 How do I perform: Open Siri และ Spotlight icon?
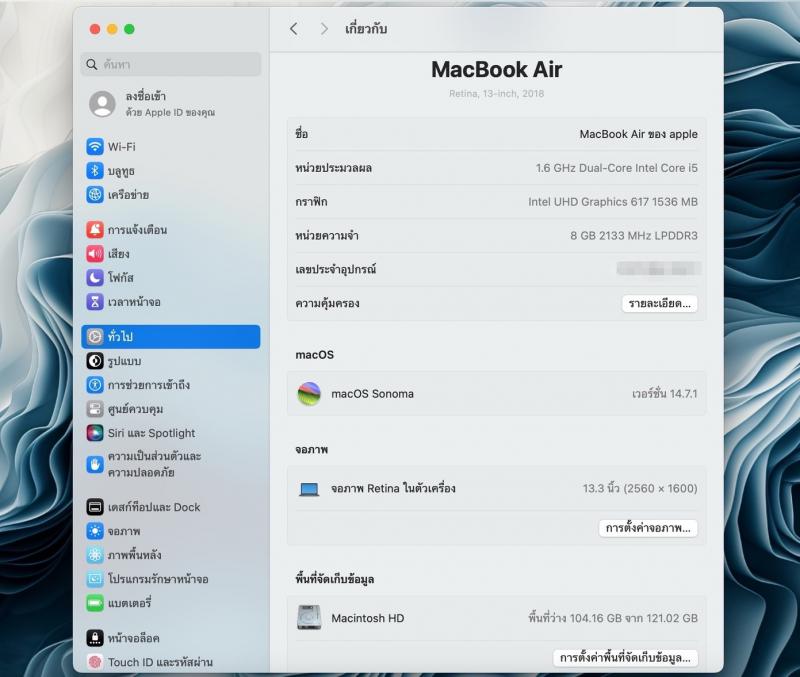[x=95, y=433]
